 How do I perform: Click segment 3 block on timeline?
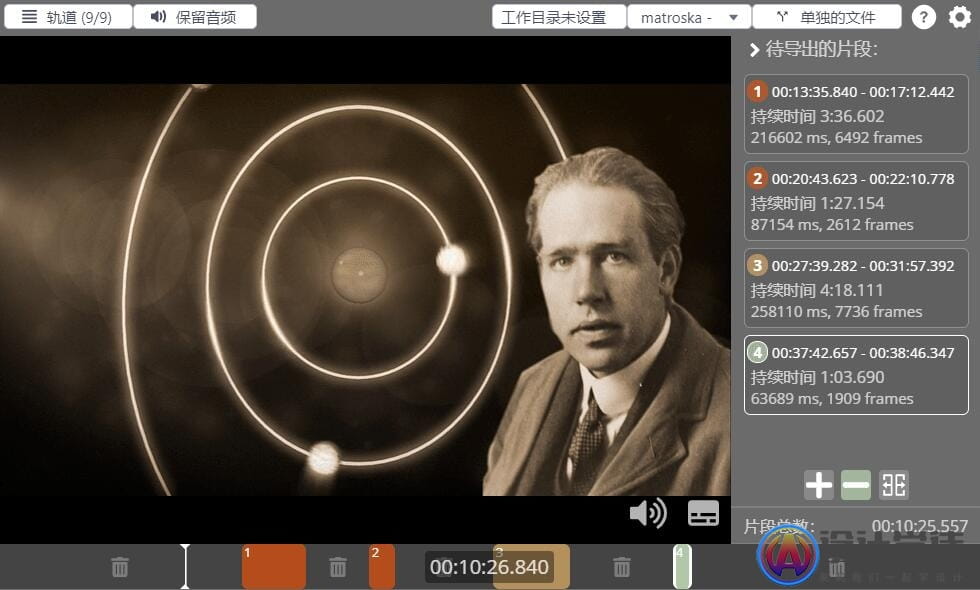point(531,567)
